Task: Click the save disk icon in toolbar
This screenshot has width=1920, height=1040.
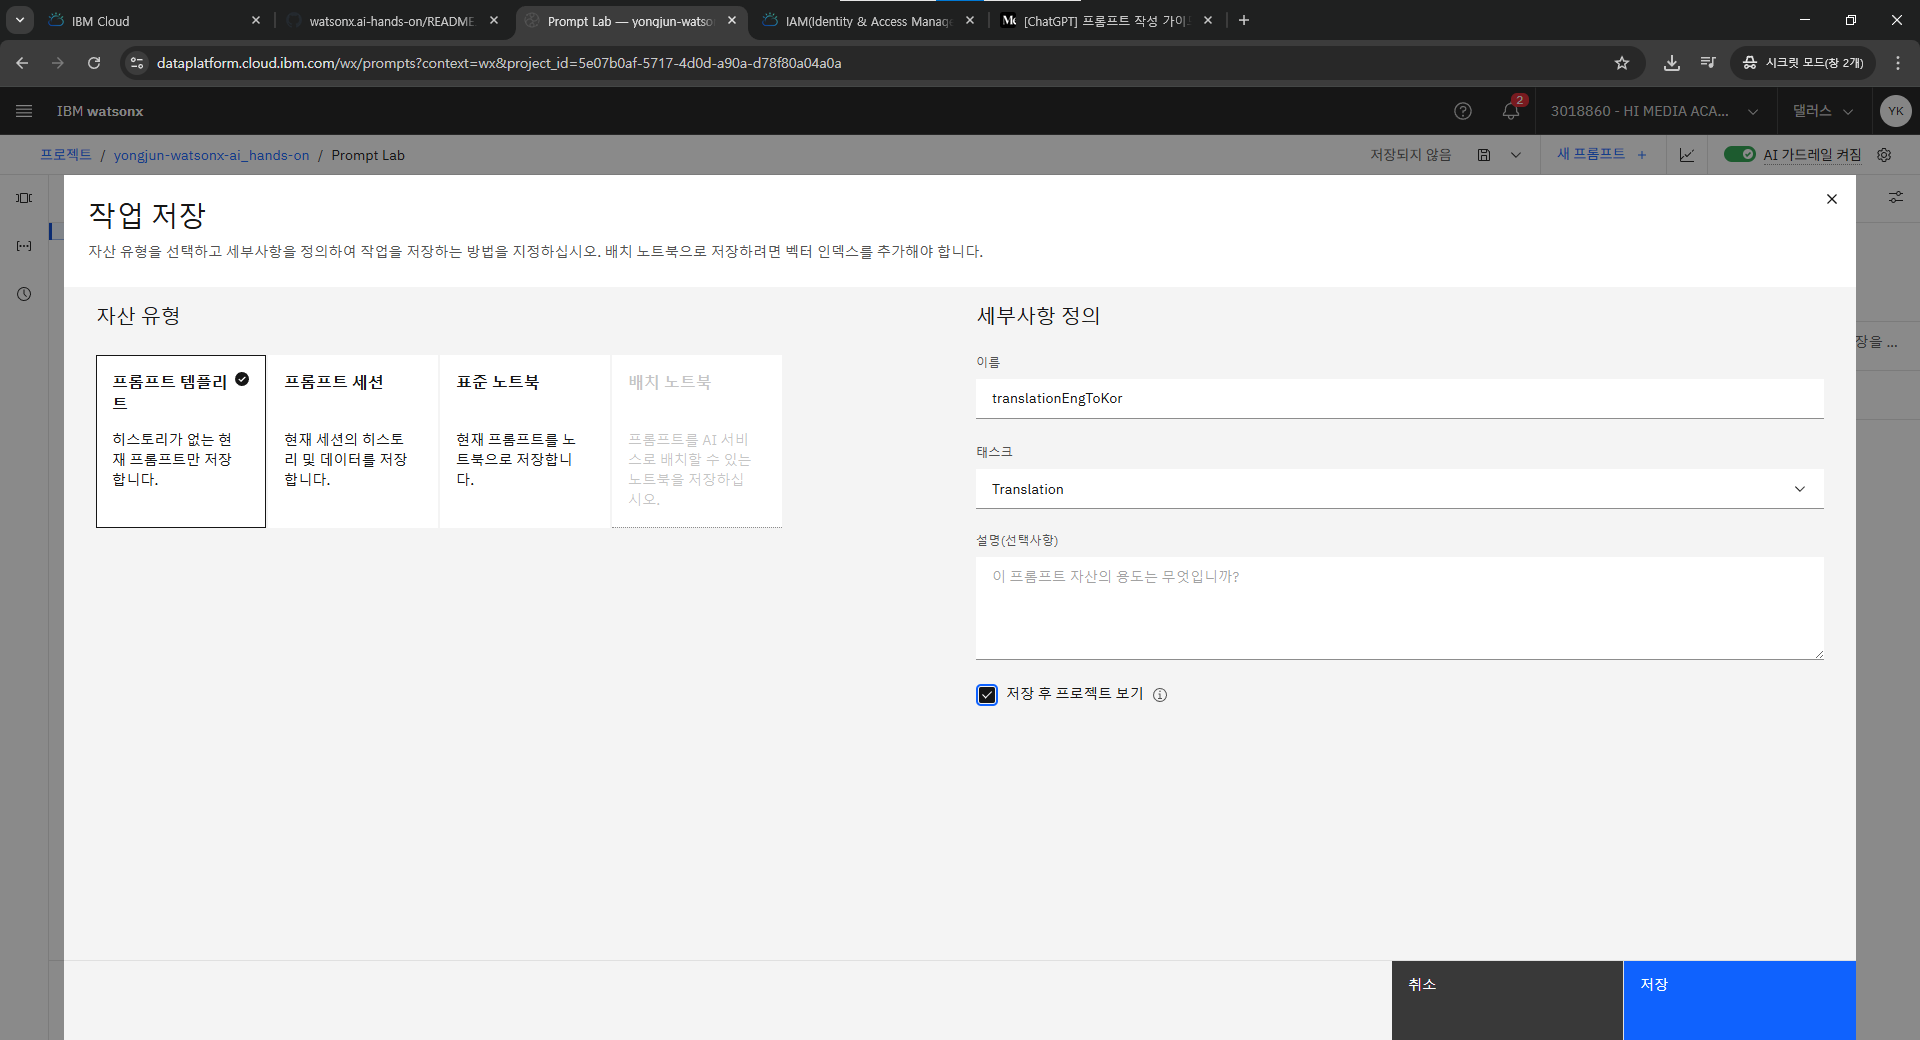Action: click(1484, 155)
